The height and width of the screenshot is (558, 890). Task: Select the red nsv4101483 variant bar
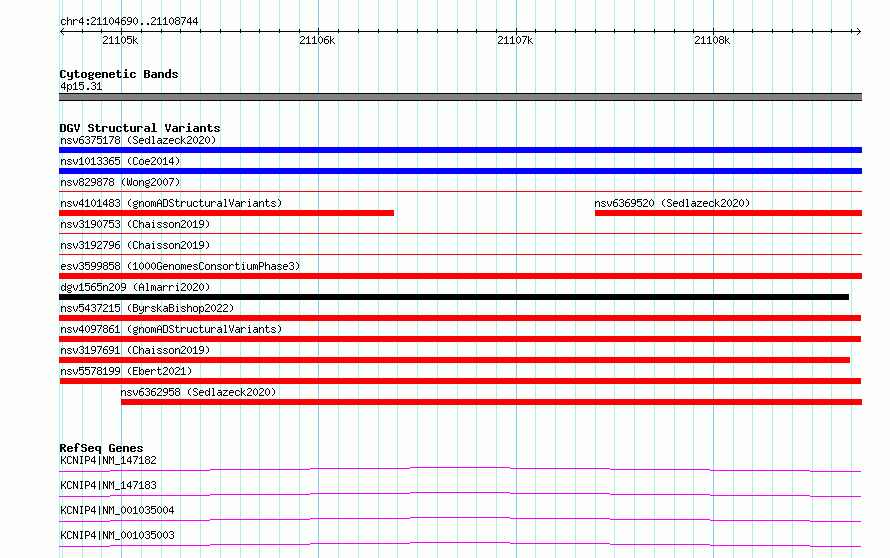click(226, 213)
